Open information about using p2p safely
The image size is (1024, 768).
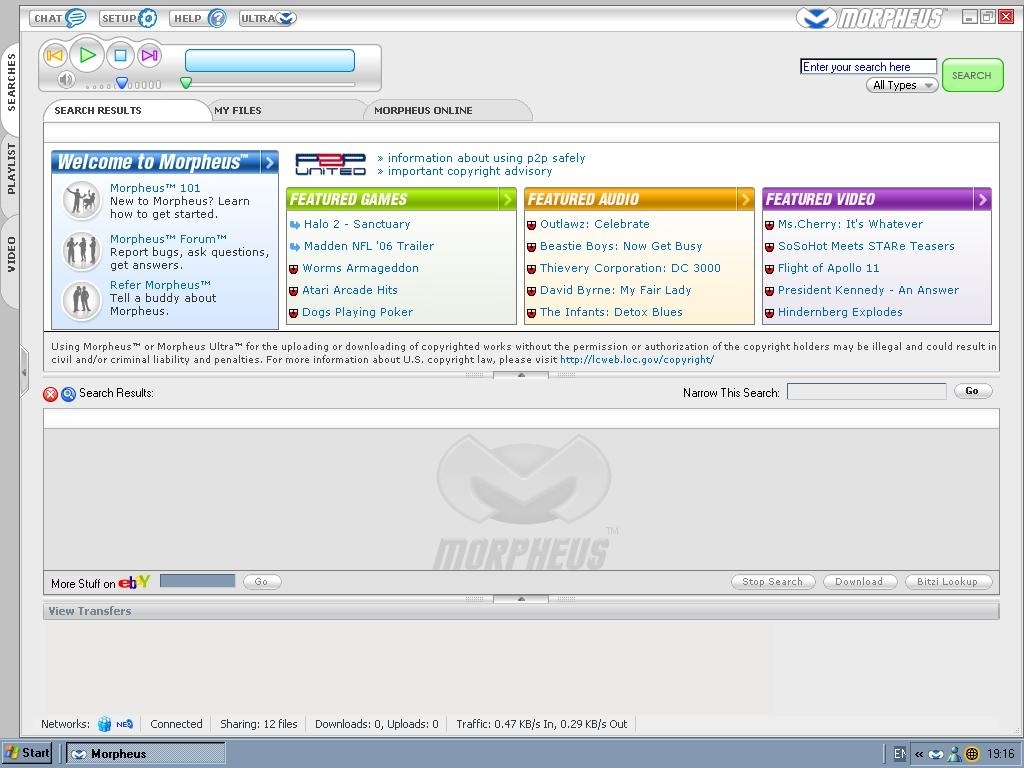pyautogui.click(x=486, y=158)
